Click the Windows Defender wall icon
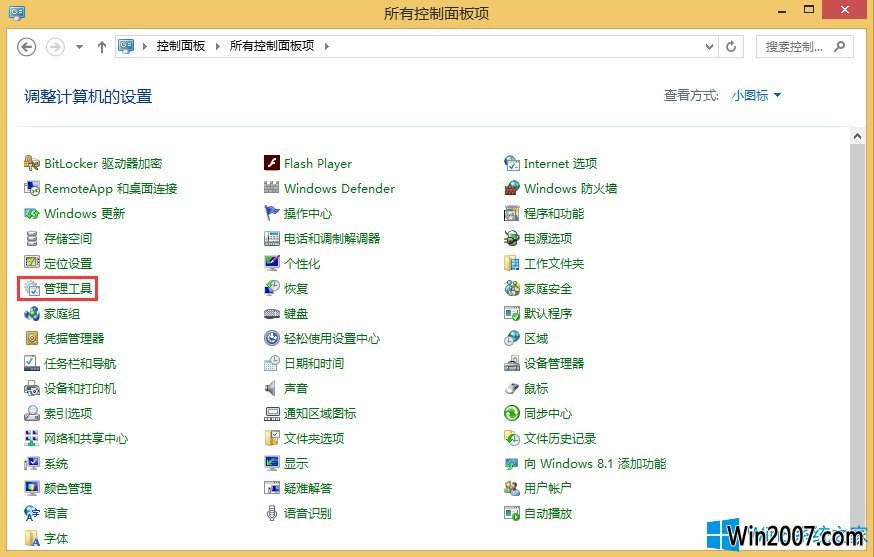This screenshot has height=557, width=874. point(271,188)
